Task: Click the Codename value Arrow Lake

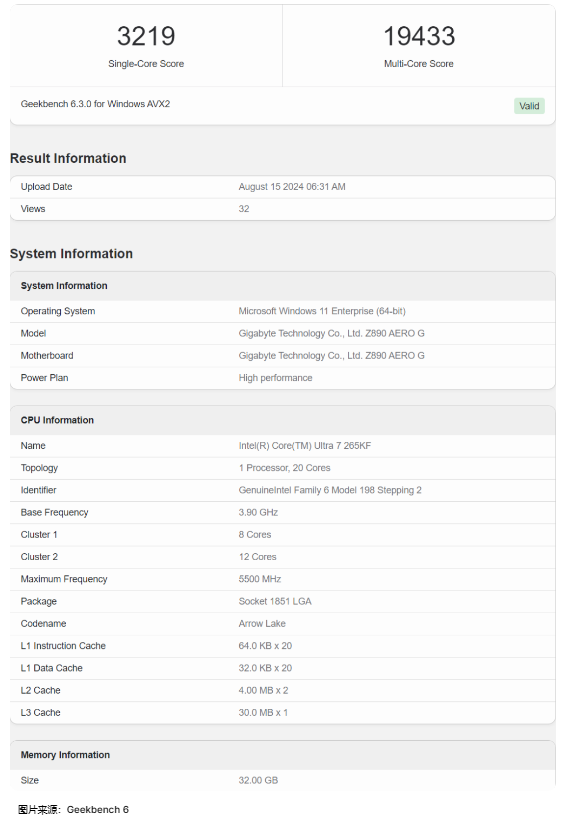Action: pyautogui.click(x=262, y=623)
